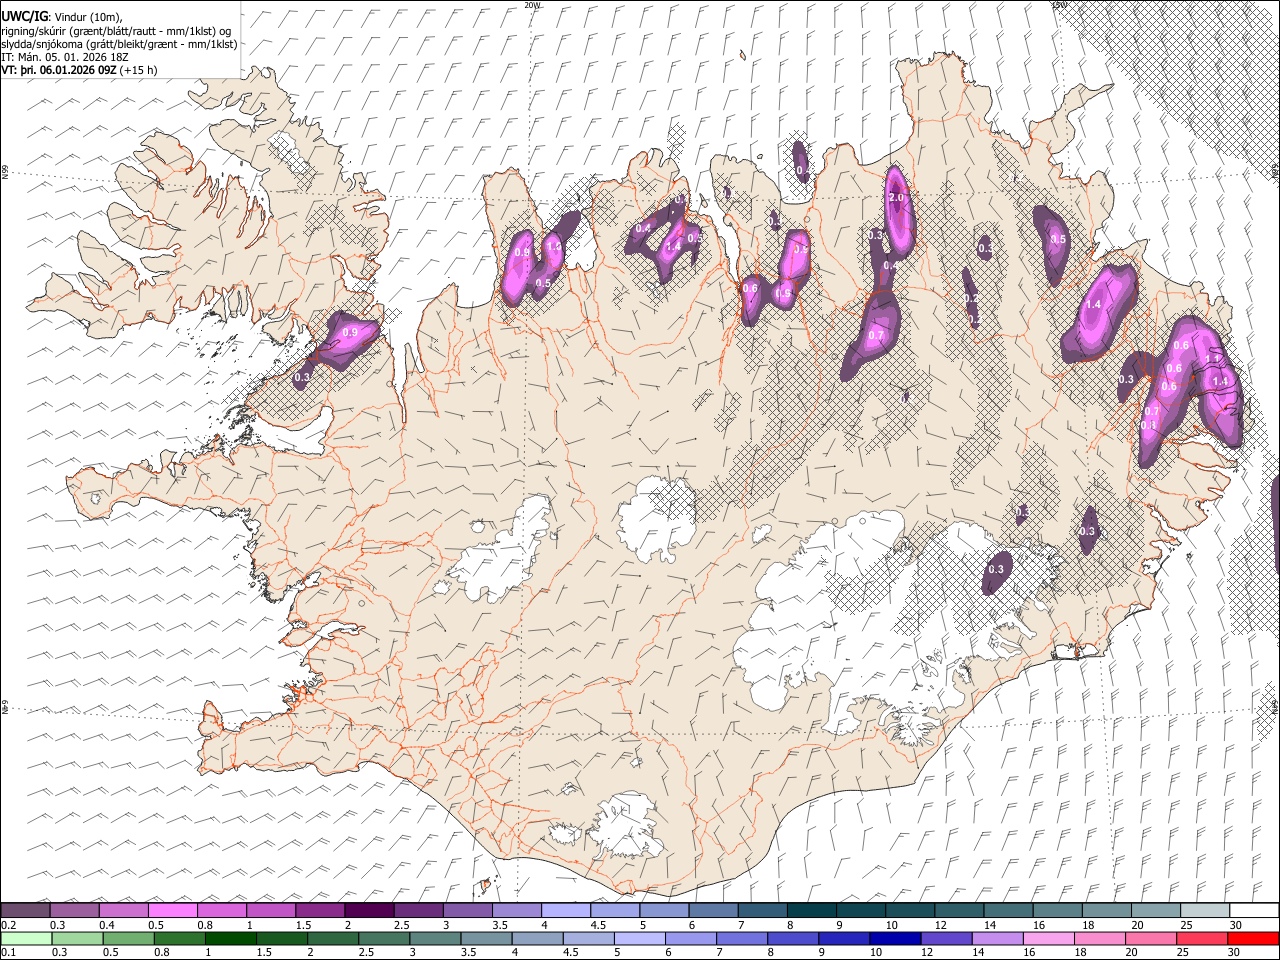Click the '0.9' snowfall value in the west
This screenshot has width=1280, height=960.
[x=350, y=332]
